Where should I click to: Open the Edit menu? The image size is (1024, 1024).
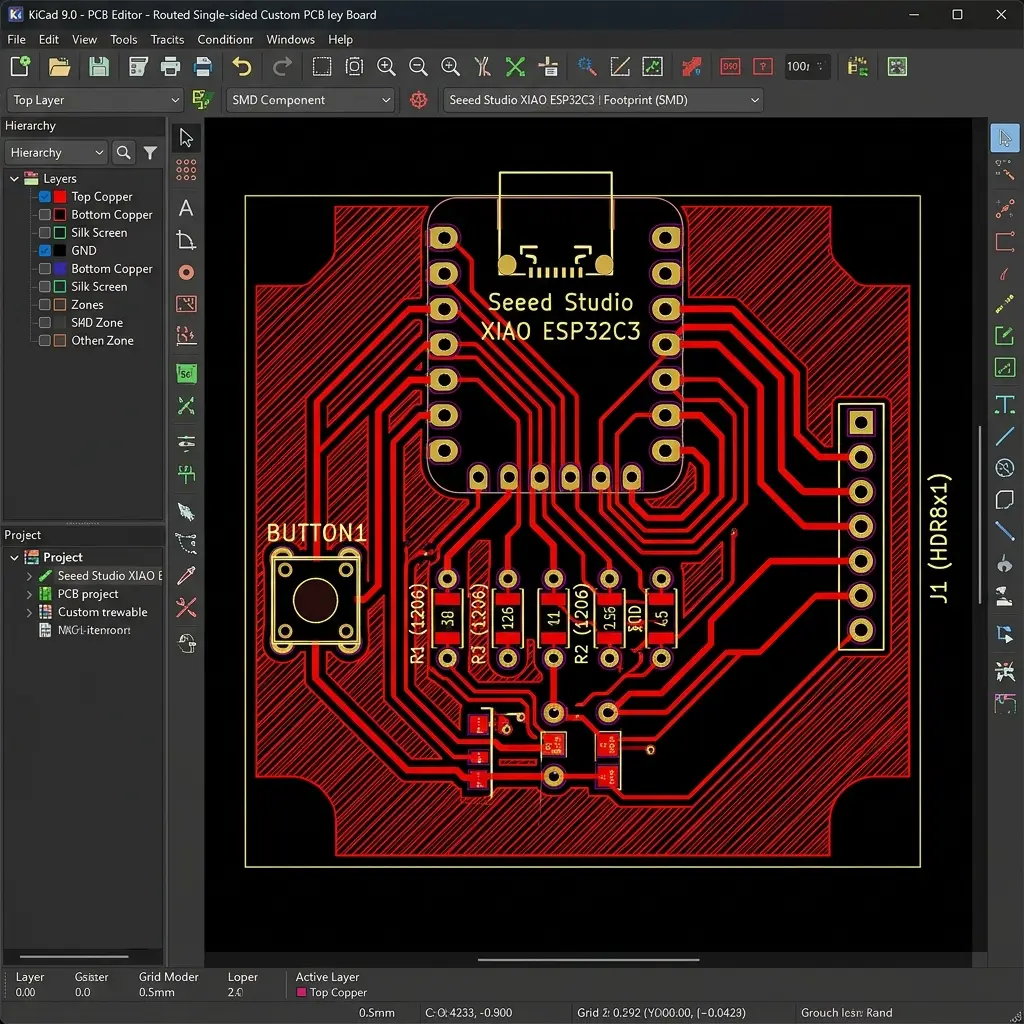point(48,39)
